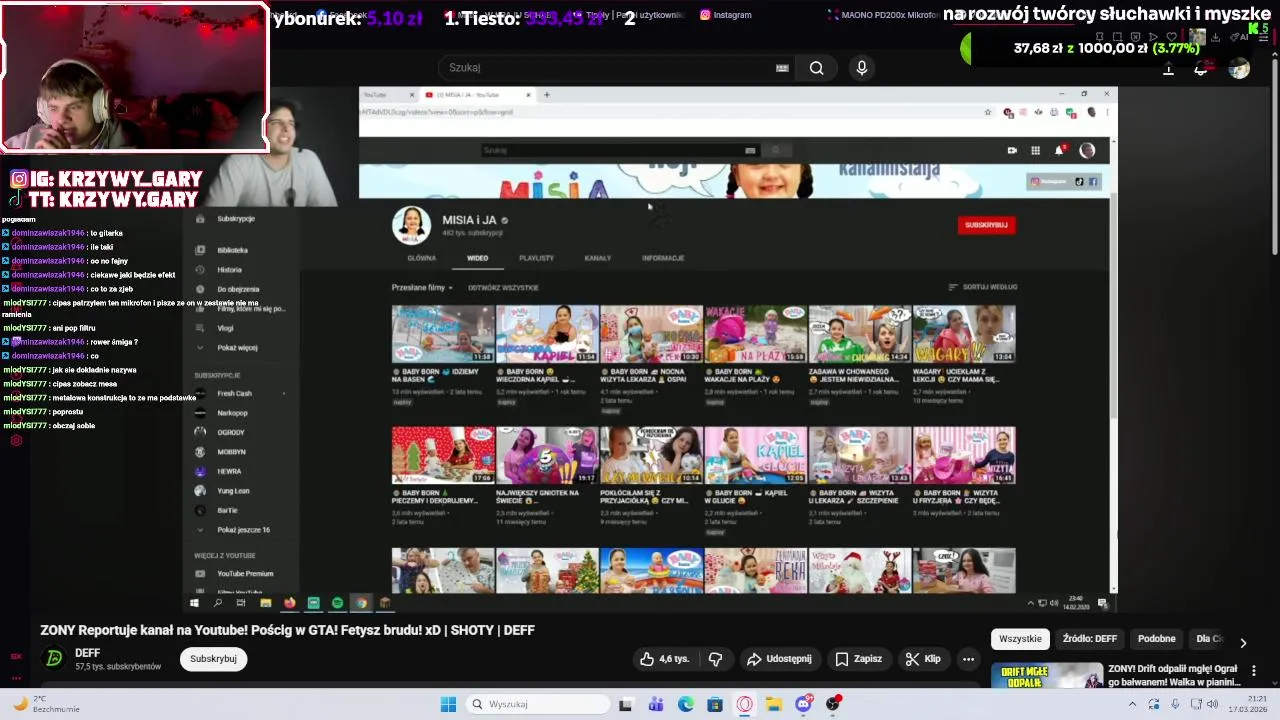This screenshot has width=1280, height=720.
Task: Click MISIA i JA channel avatar
Action: [411, 225]
